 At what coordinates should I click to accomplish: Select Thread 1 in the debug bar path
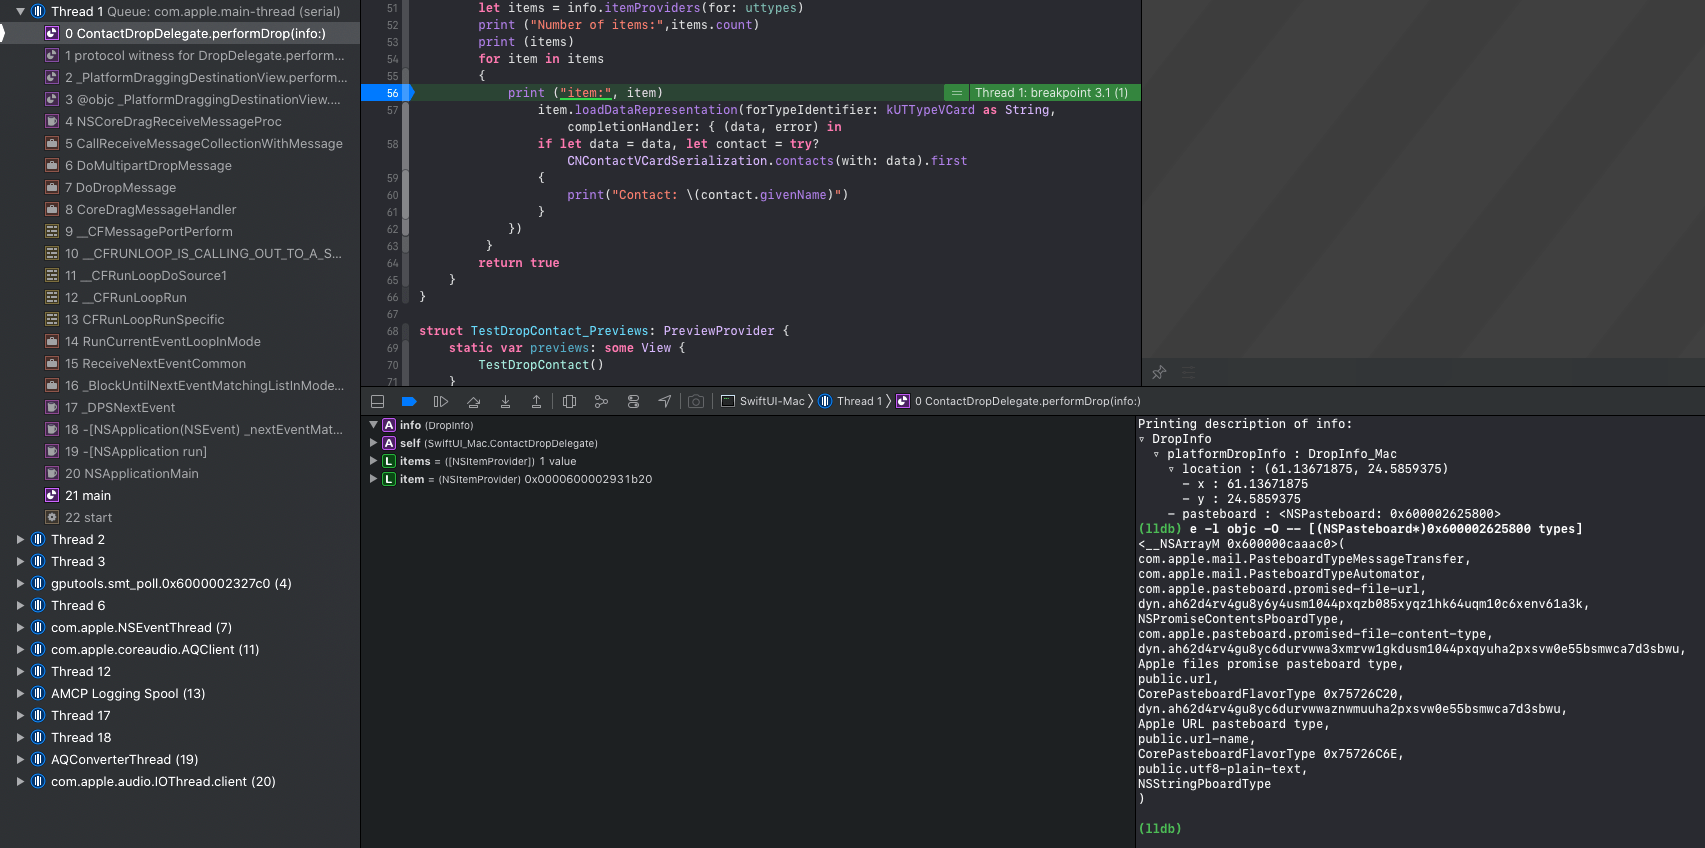click(850, 401)
